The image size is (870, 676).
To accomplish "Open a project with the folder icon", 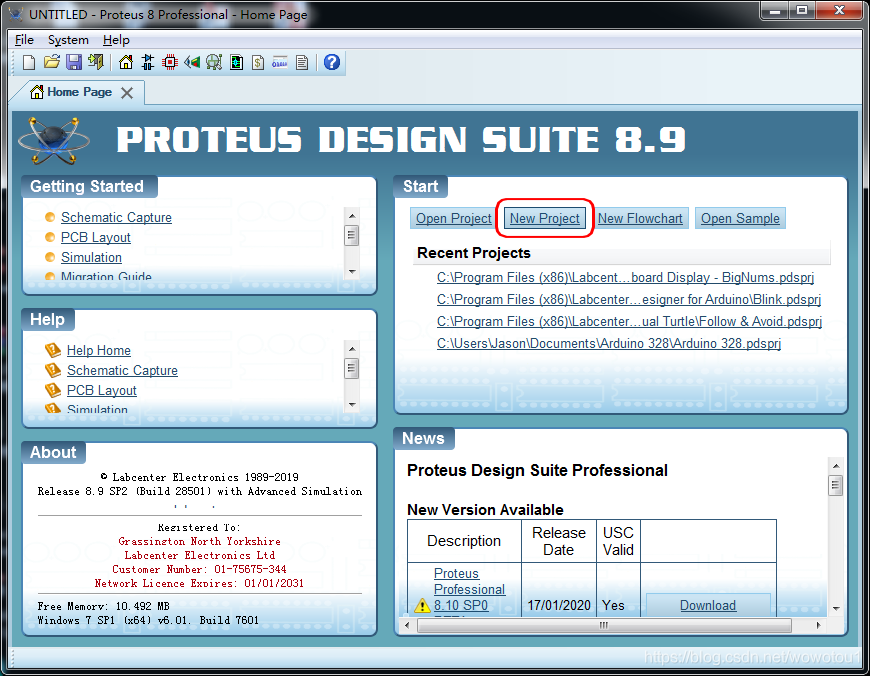I will click(51, 62).
